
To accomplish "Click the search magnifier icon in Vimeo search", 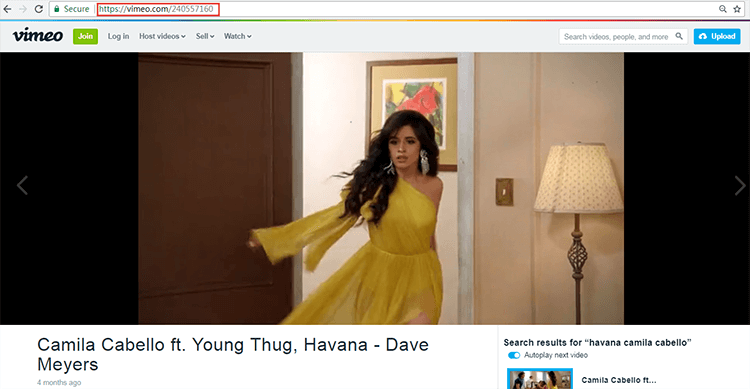I will point(679,36).
